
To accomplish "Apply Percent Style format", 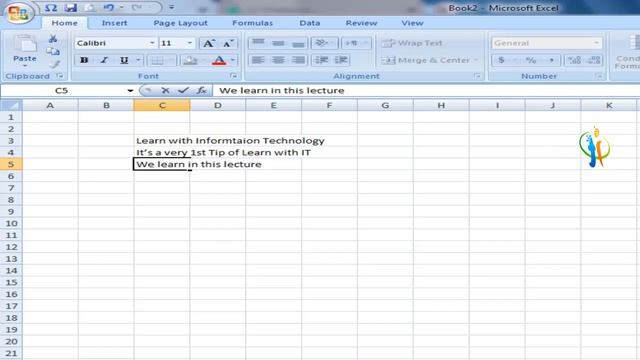I will click(x=531, y=60).
